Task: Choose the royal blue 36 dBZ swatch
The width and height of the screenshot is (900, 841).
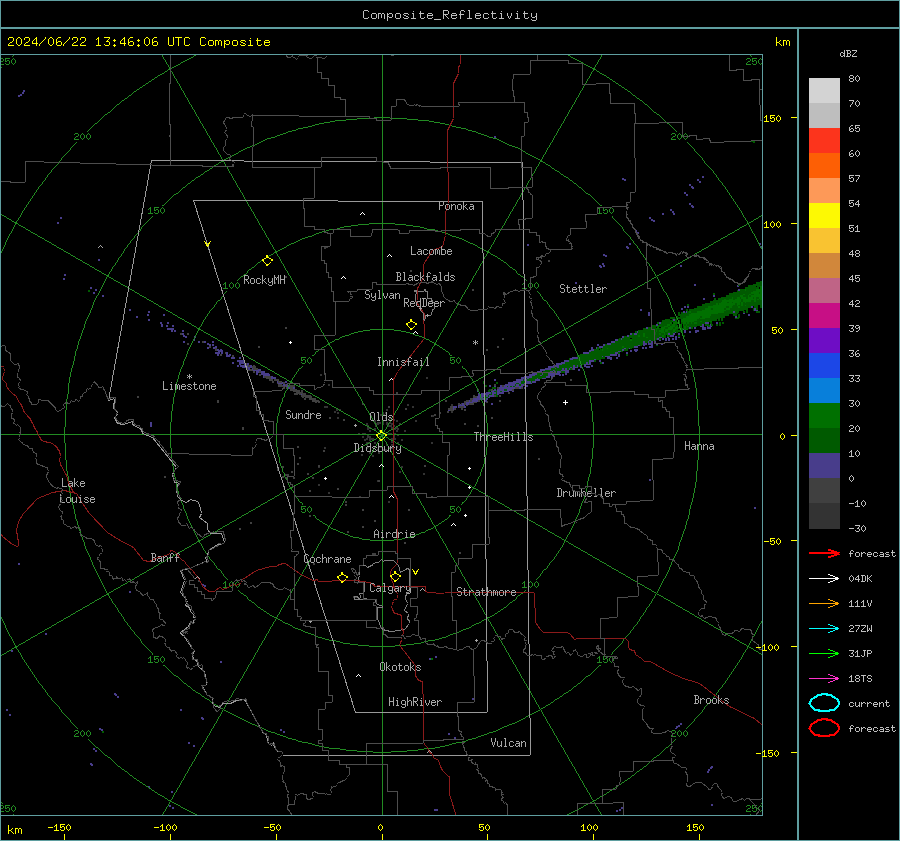Action: pyautogui.click(x=824, y=365)
